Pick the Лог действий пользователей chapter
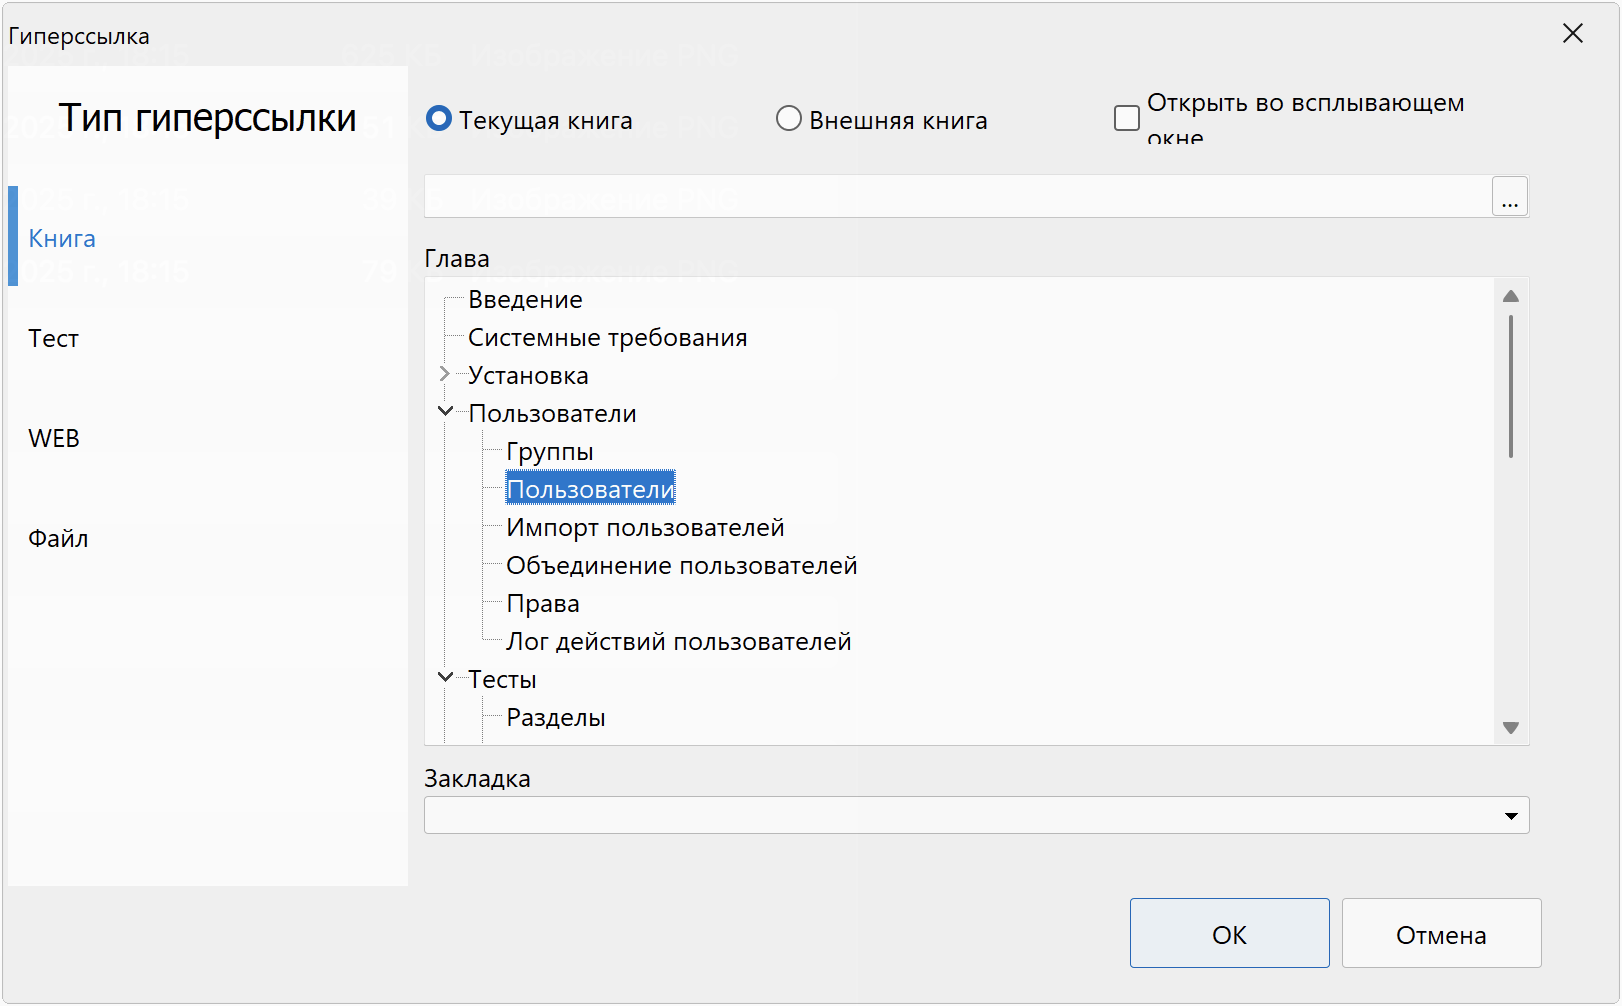Image resolution: width=1622 pixels, height=1006 pixels. pos(678,642)
